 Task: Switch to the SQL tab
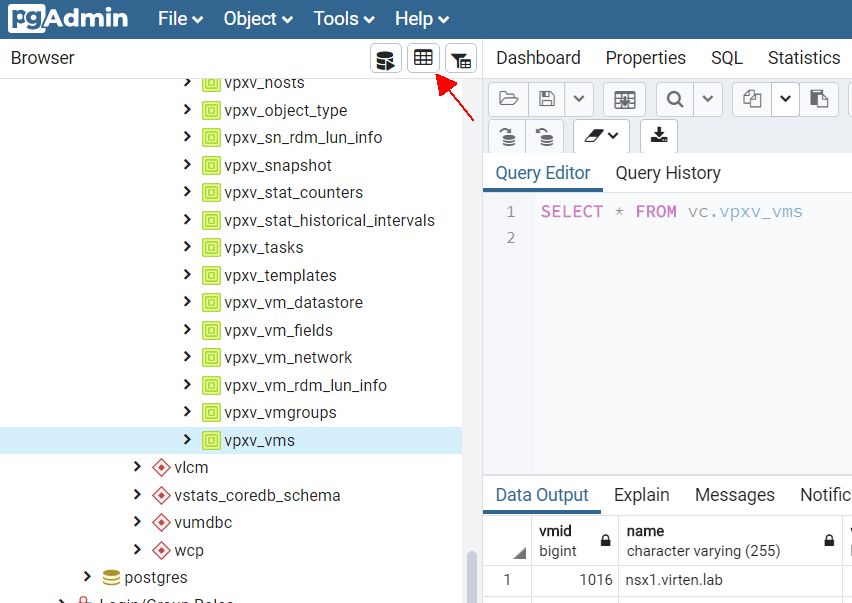[726, 58]
